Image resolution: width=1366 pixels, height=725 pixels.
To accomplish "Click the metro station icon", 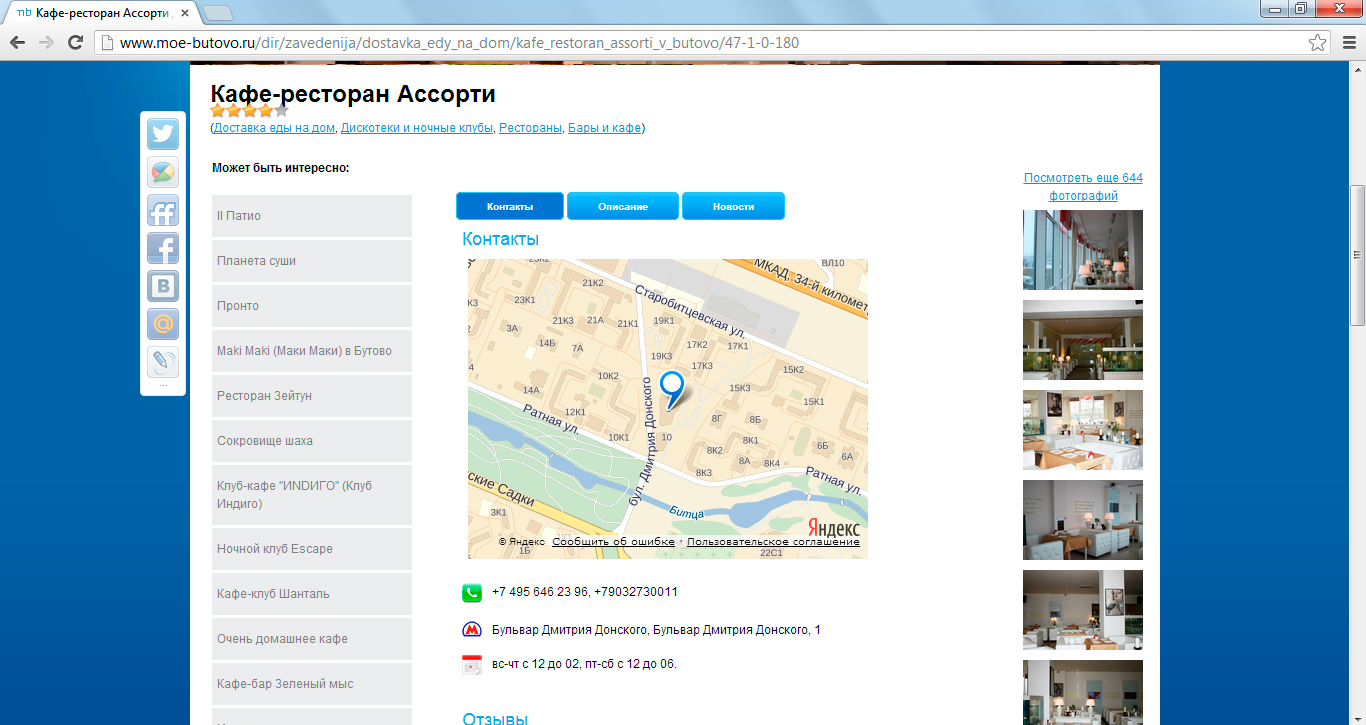I will 472,630.
